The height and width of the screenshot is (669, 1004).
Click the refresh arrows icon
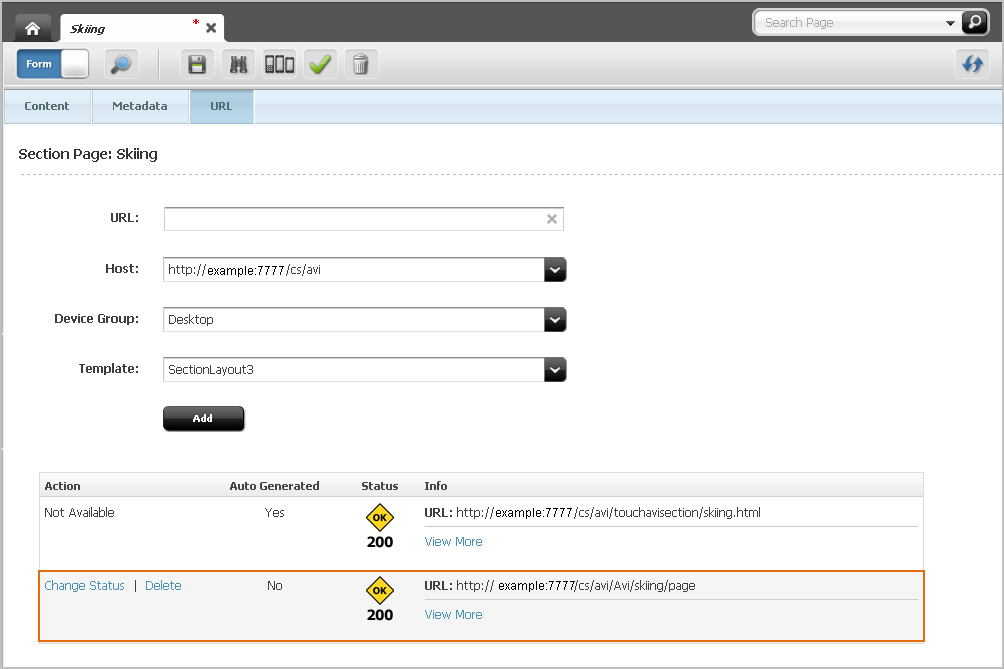[972, 64]
